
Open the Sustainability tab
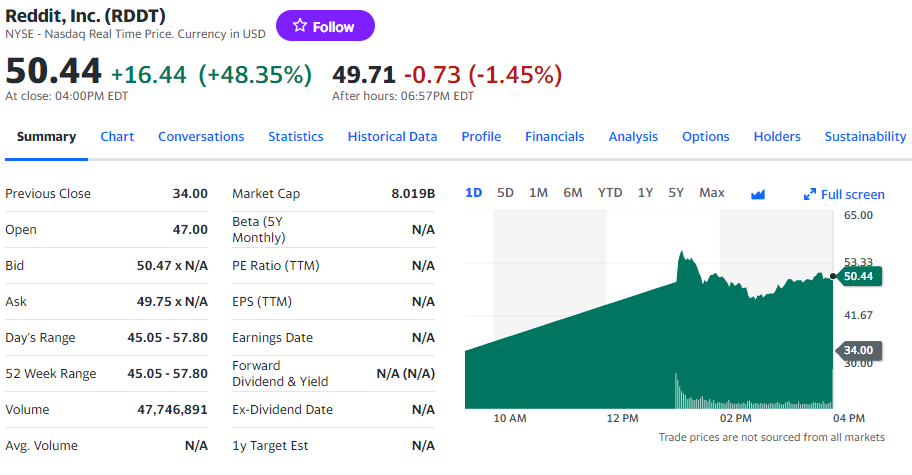coord(865,137)
